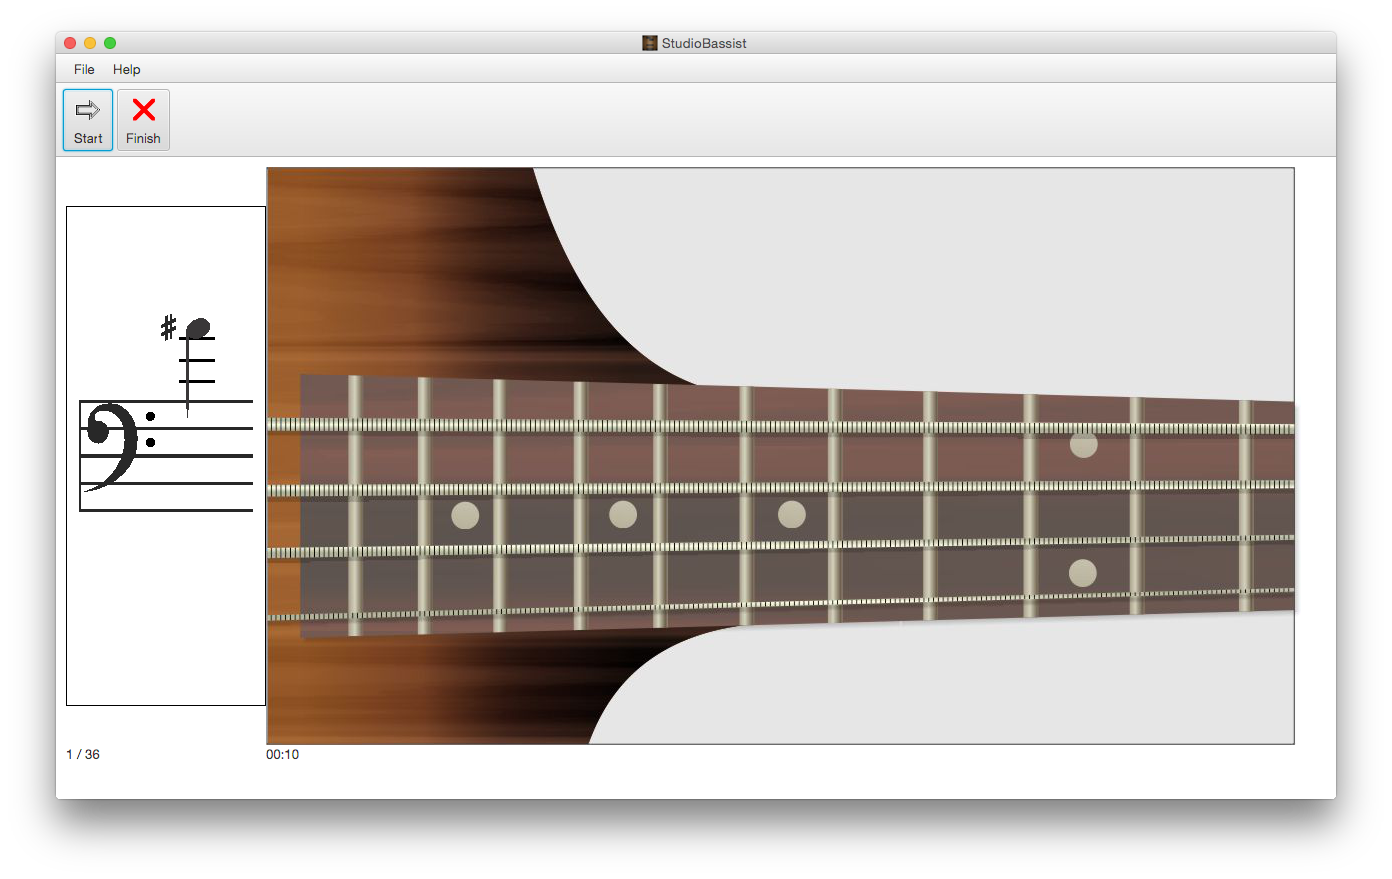Click the question counter 1 / 36

pyautogui.click(x=83, y=754)
